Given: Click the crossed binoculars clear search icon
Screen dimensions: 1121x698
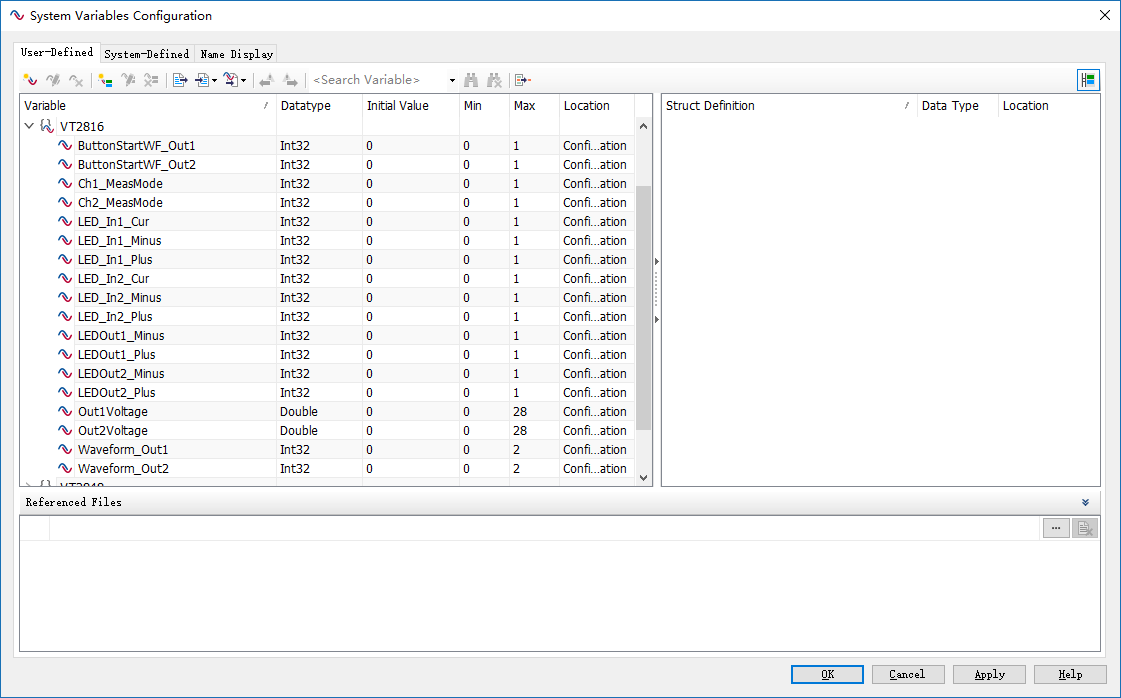Looking at the screenshot, I should point(494,80).
